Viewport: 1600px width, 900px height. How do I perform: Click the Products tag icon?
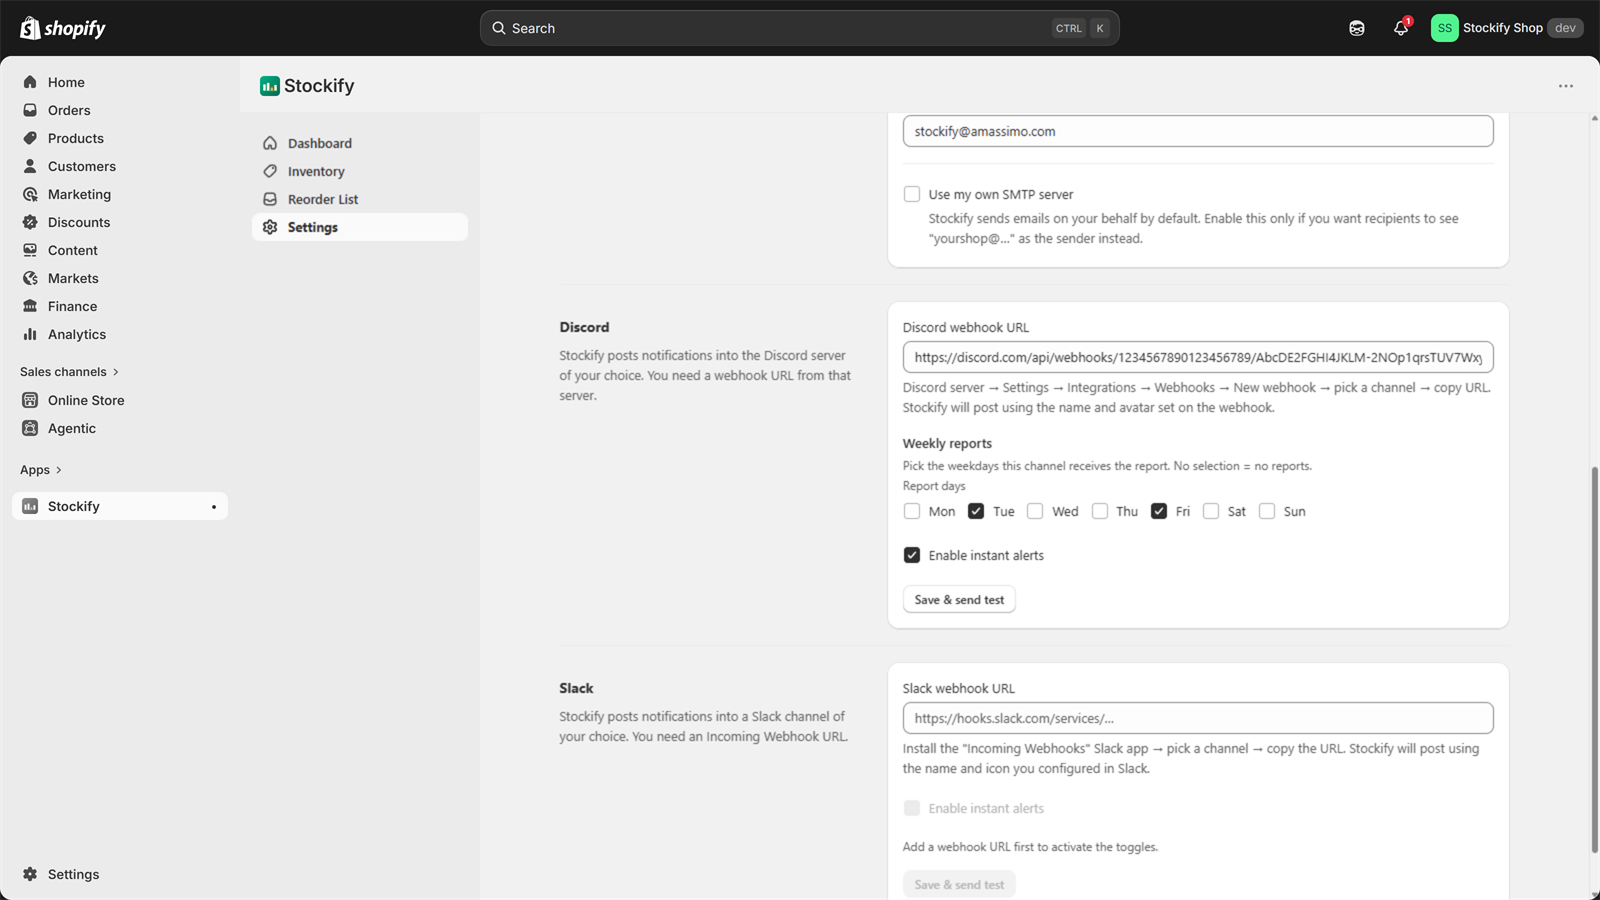pos(30,138)
